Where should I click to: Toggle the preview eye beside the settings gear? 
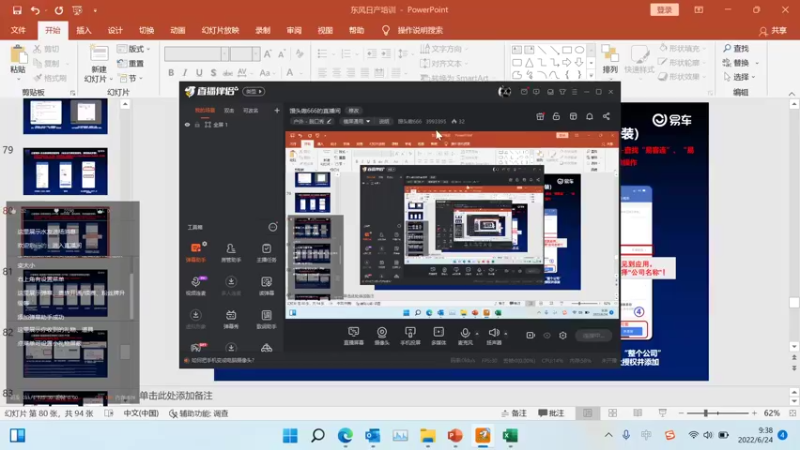click(x=547, y=335)
